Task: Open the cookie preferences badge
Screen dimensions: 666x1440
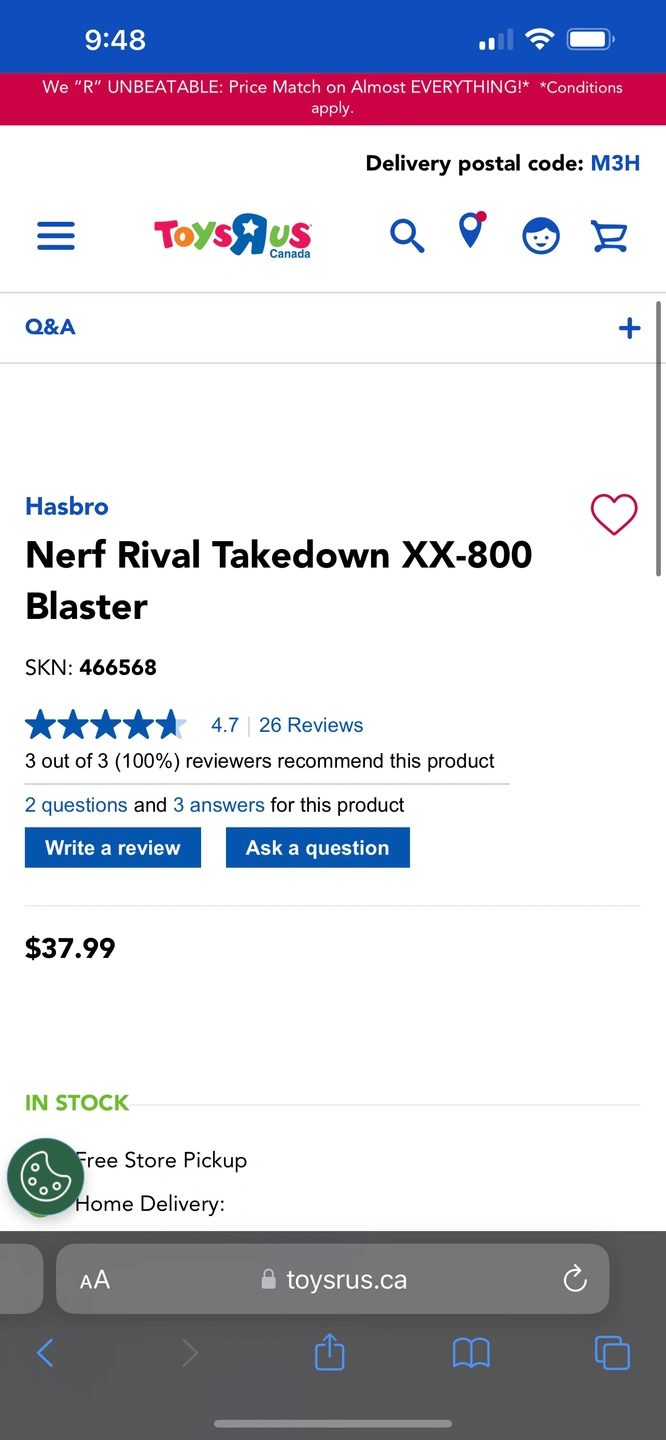Action: (45, 1176)
